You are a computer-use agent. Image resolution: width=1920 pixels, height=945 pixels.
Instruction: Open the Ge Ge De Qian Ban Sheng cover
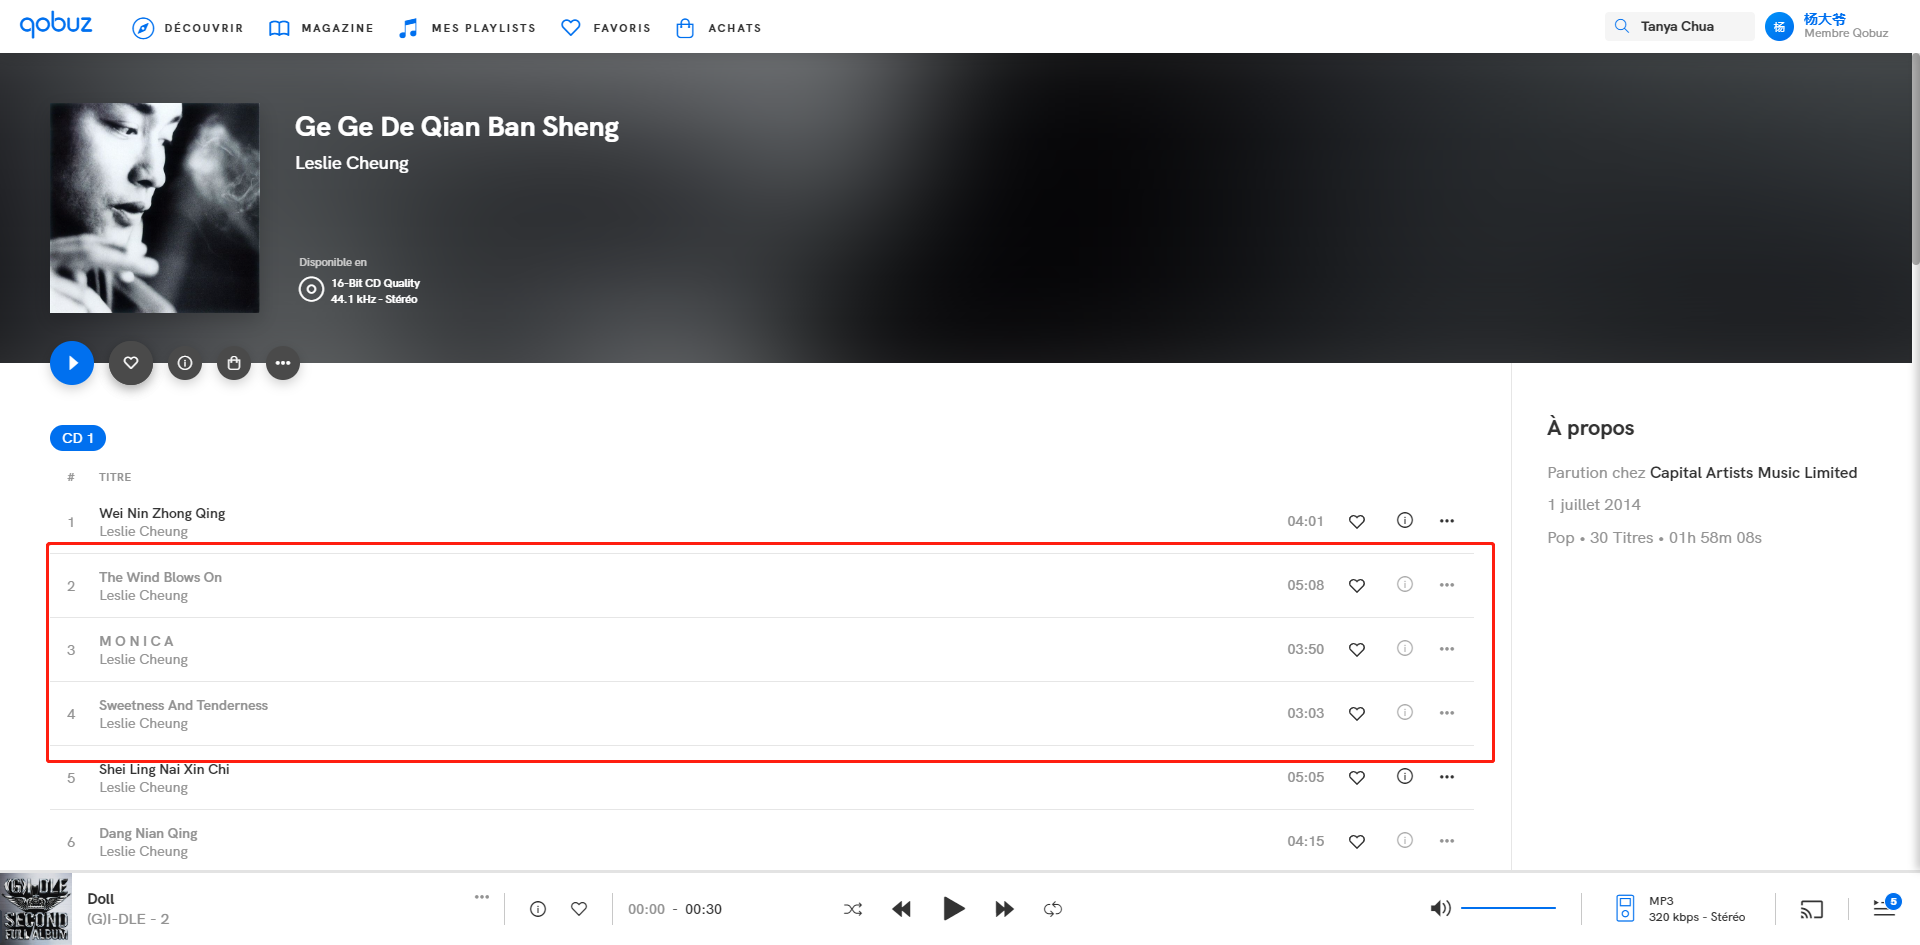click(x=155, y=208)
